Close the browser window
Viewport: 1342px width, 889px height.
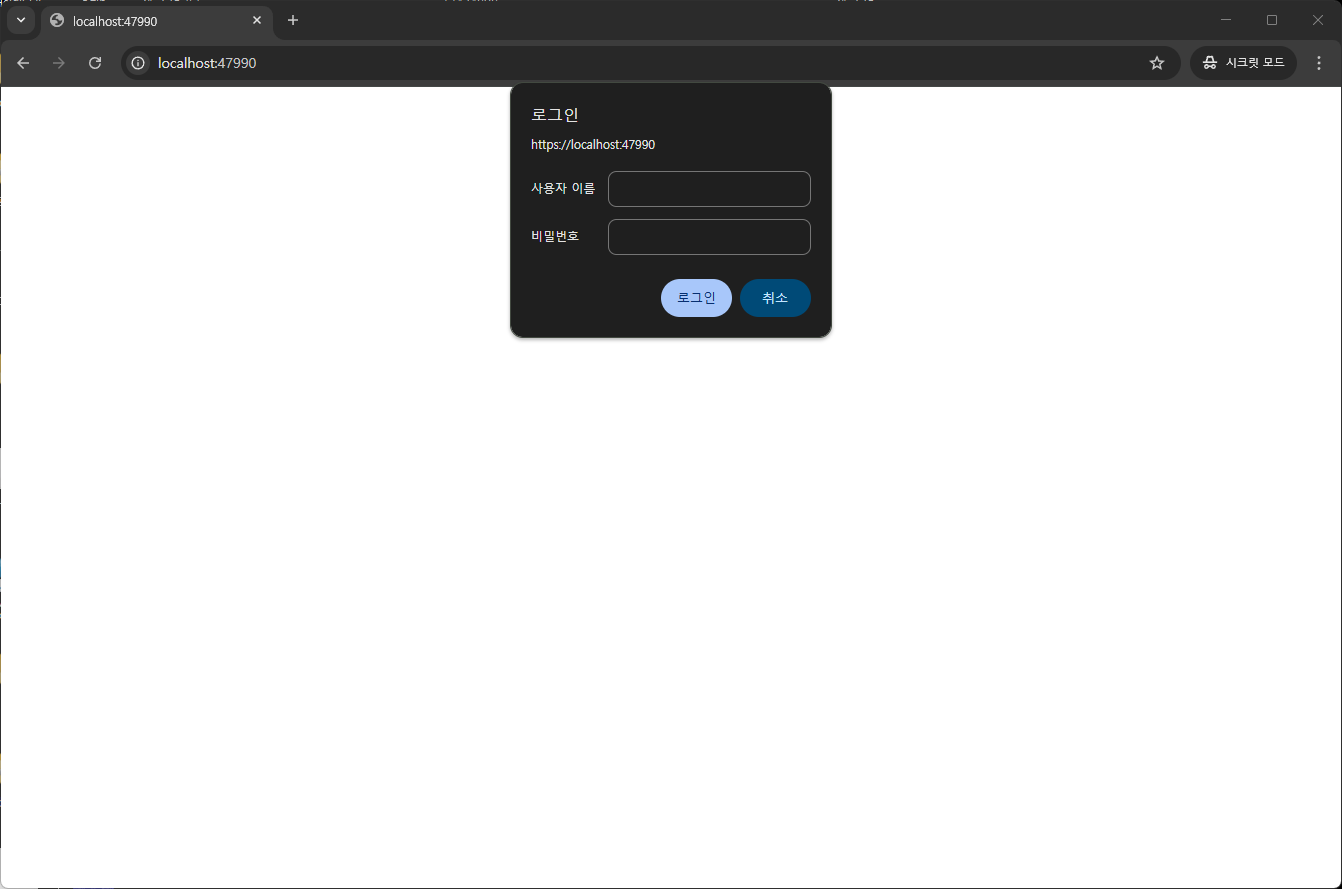1318,20
